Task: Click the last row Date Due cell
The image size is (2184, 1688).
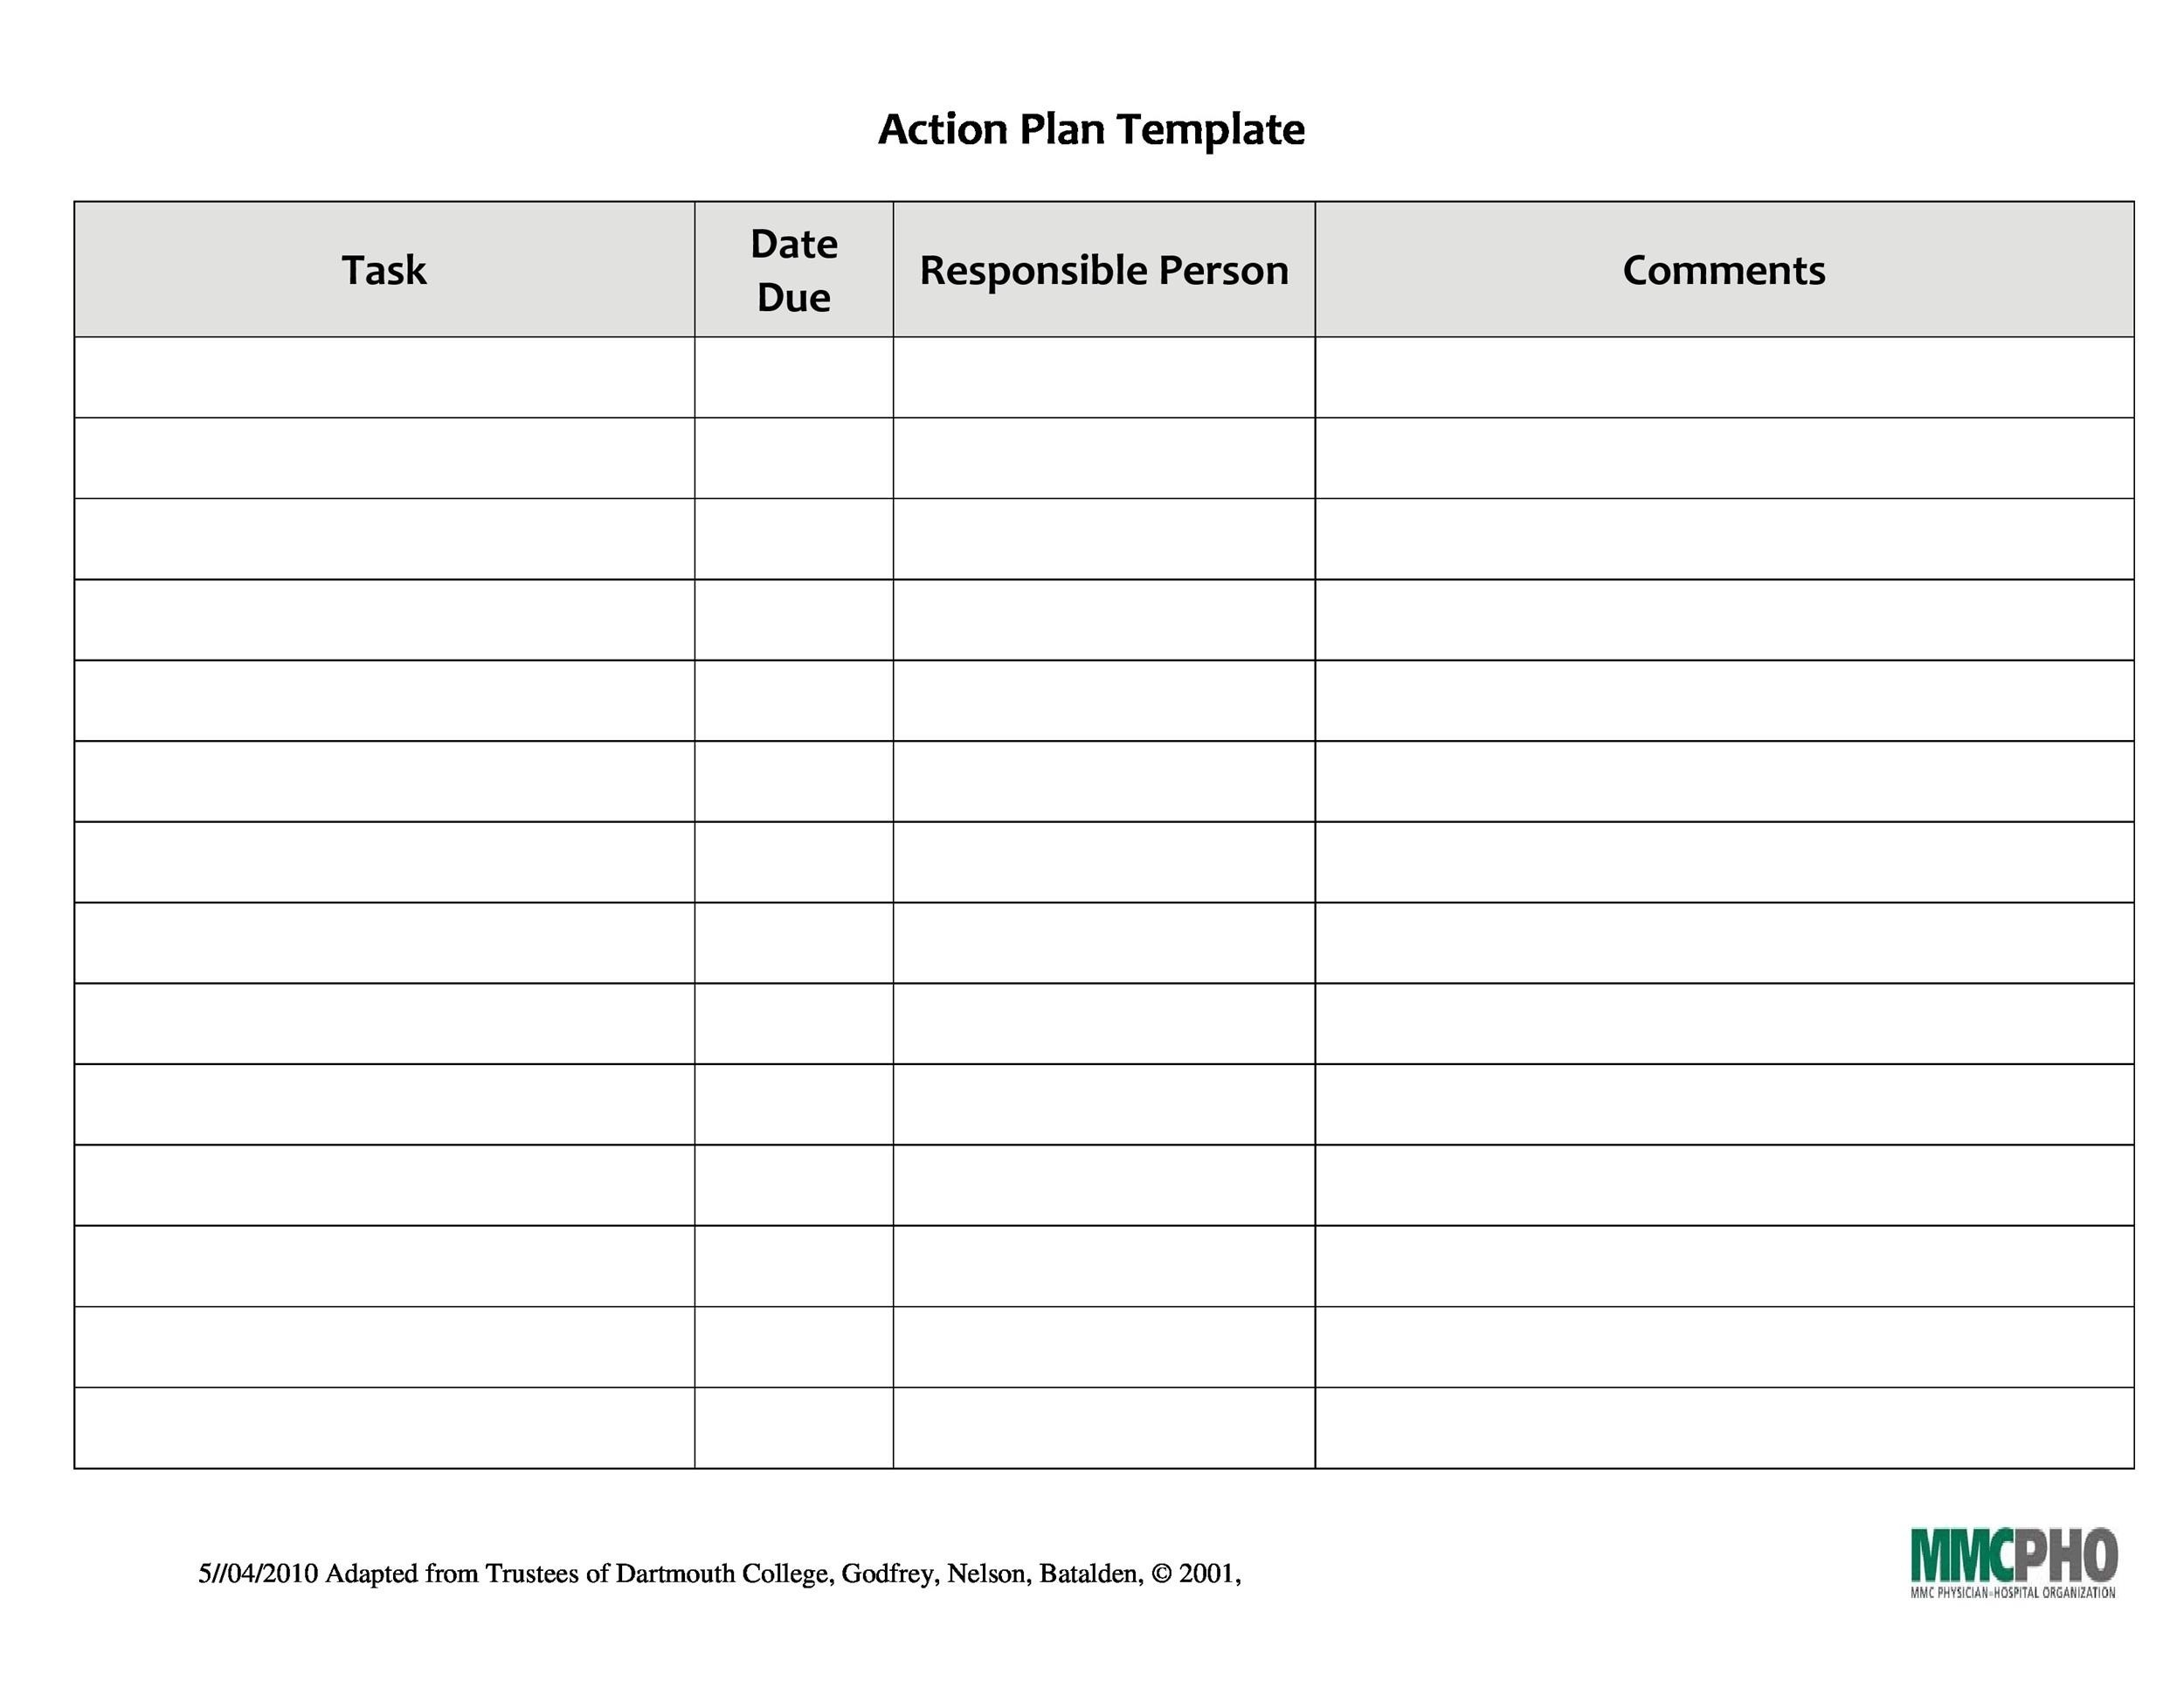Action: click(x=793, y=1427)
